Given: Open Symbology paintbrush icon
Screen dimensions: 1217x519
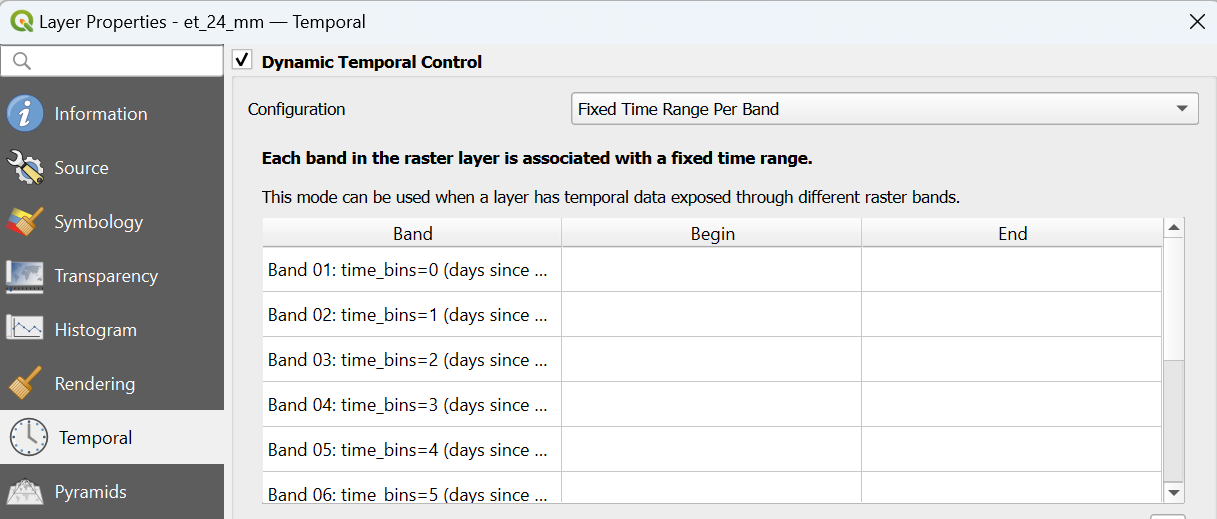Looking at the screenshot, I should [x=25, y=222].
